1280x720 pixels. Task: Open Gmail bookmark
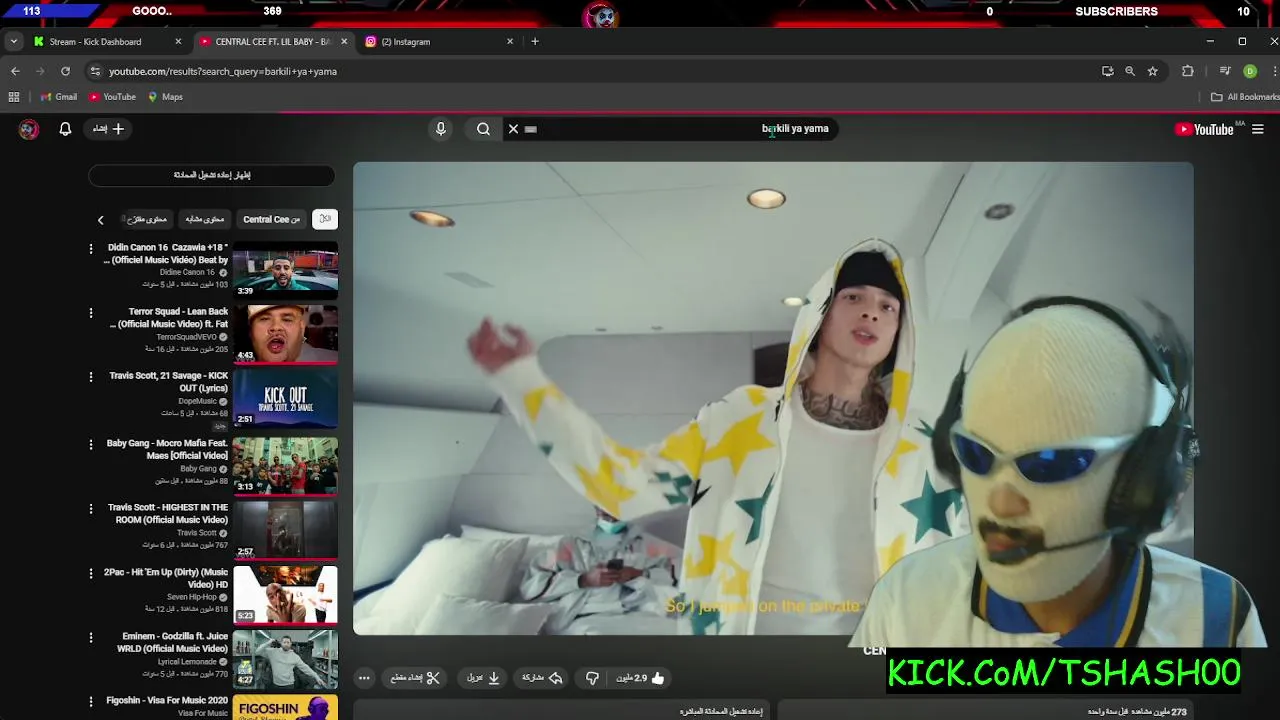pos(59,97)
